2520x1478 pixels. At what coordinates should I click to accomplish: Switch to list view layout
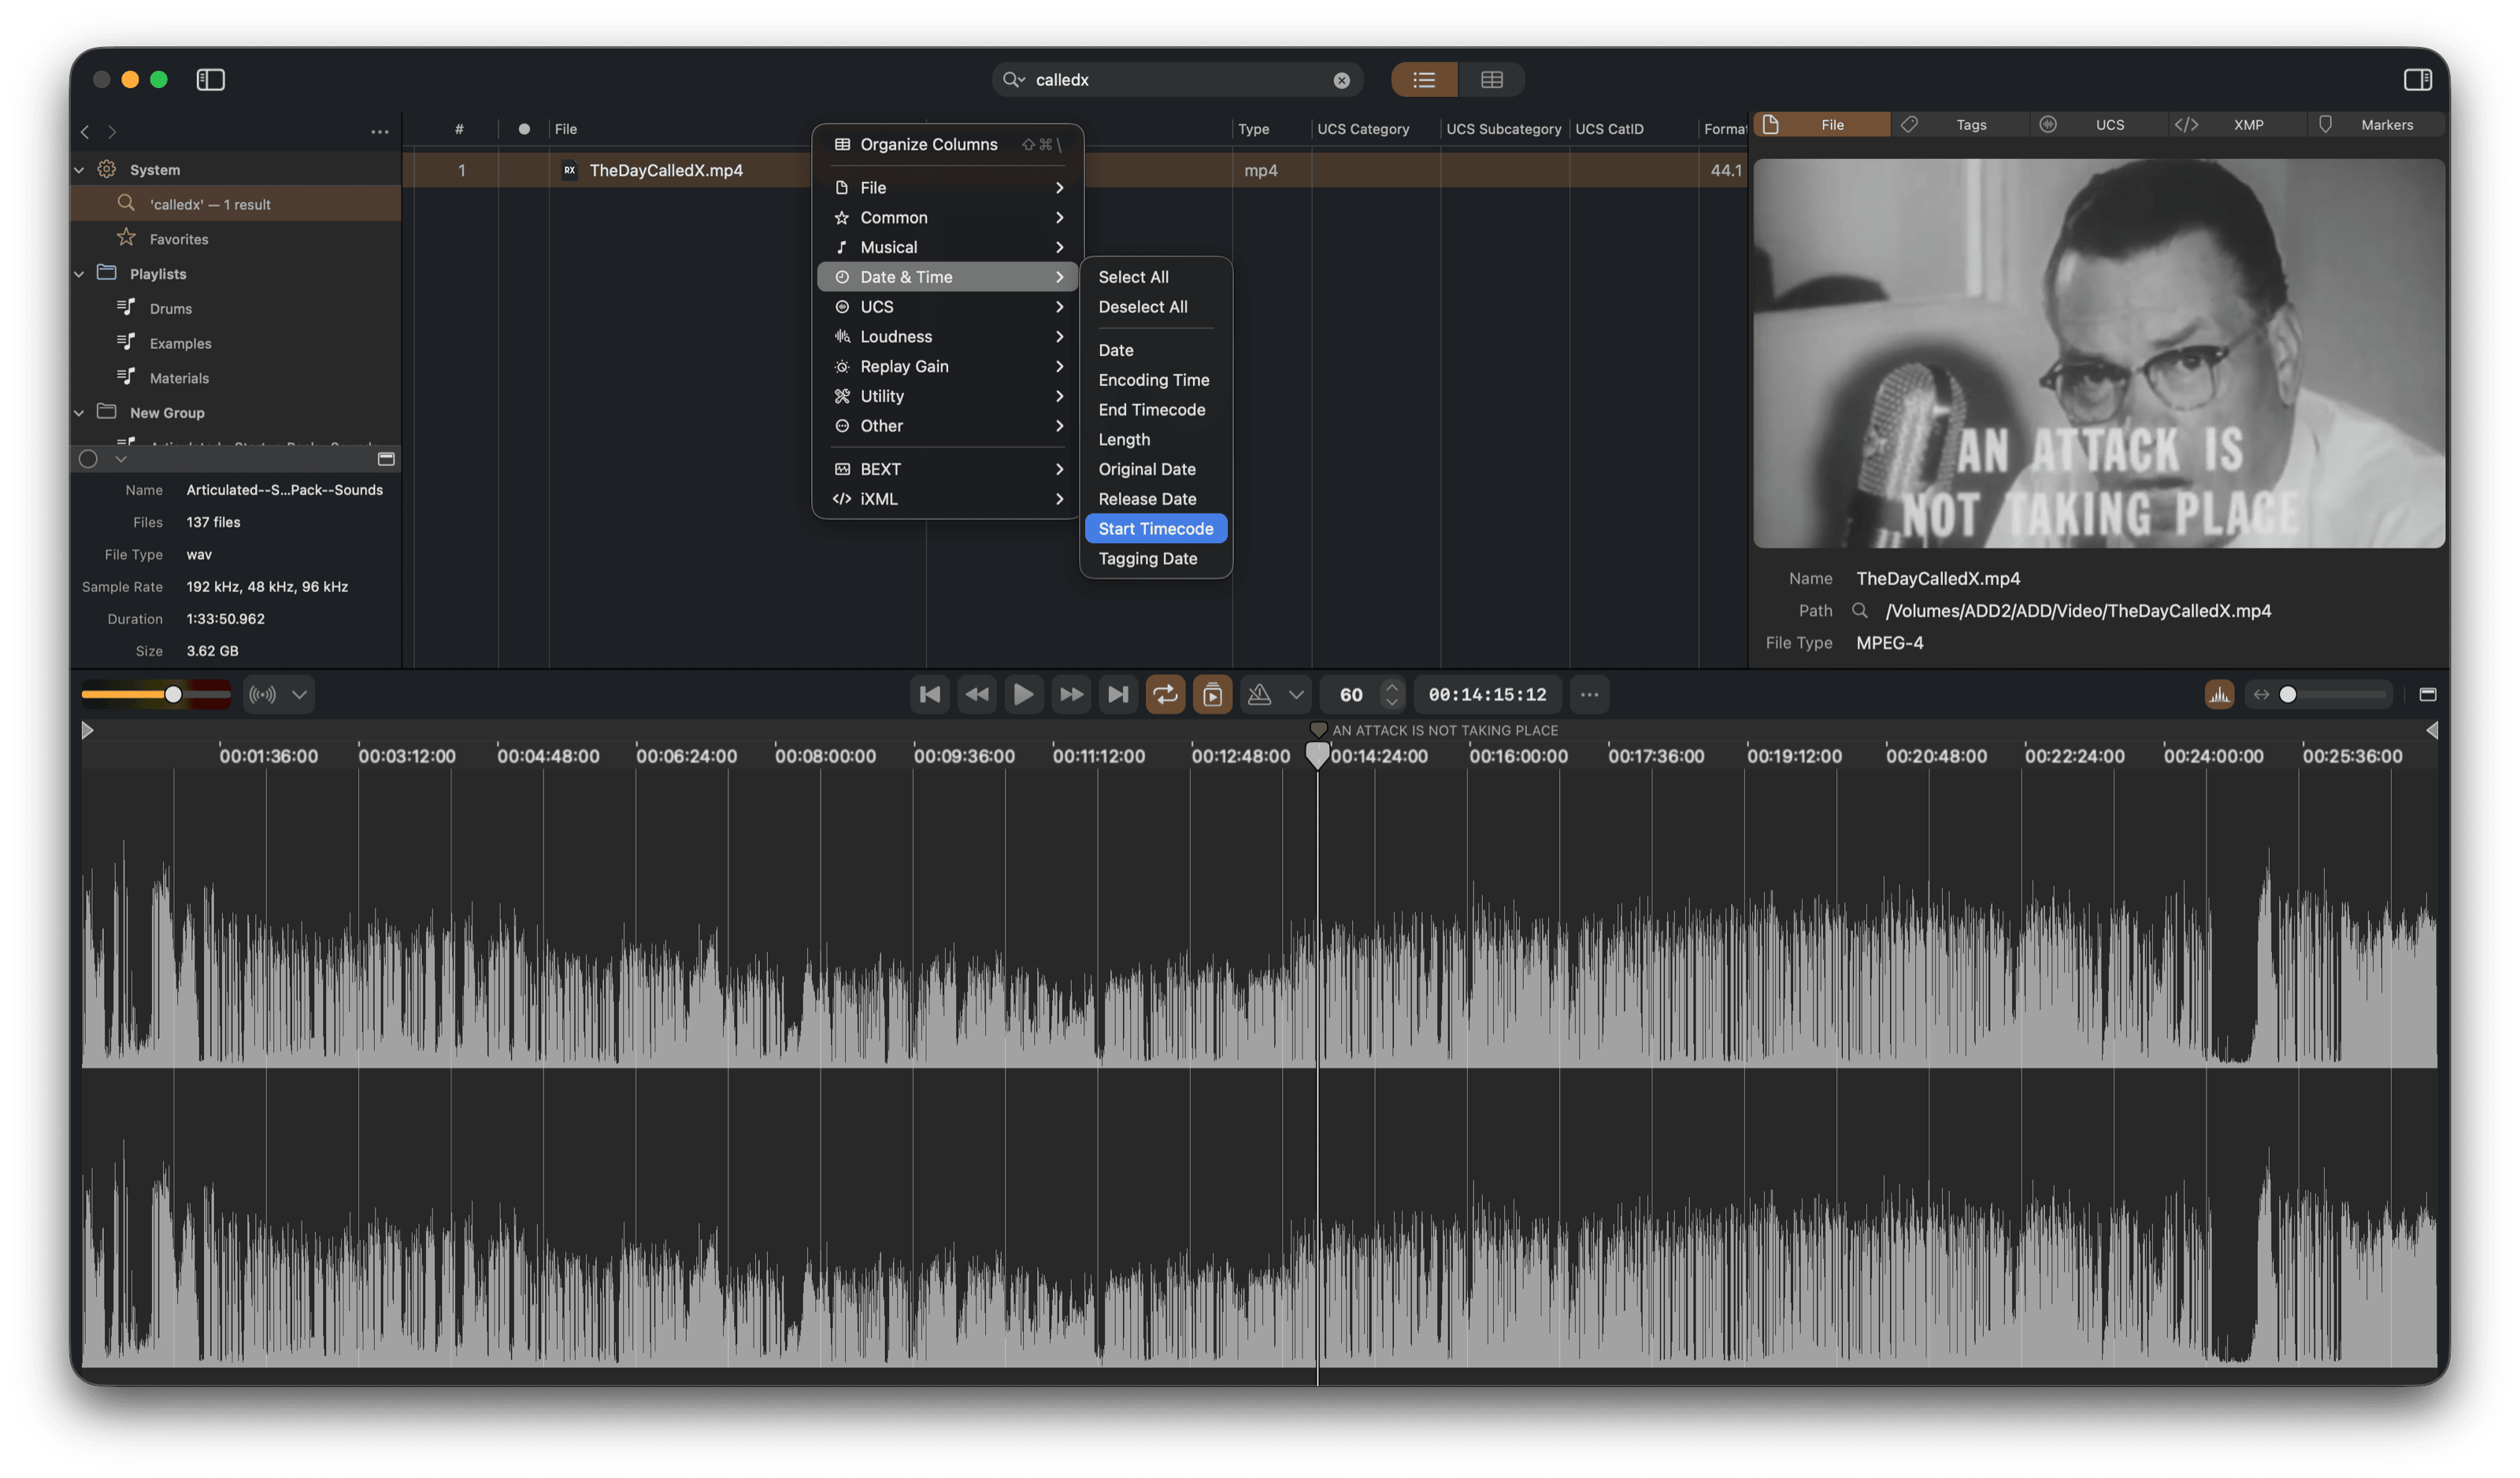coord(1424,80)
